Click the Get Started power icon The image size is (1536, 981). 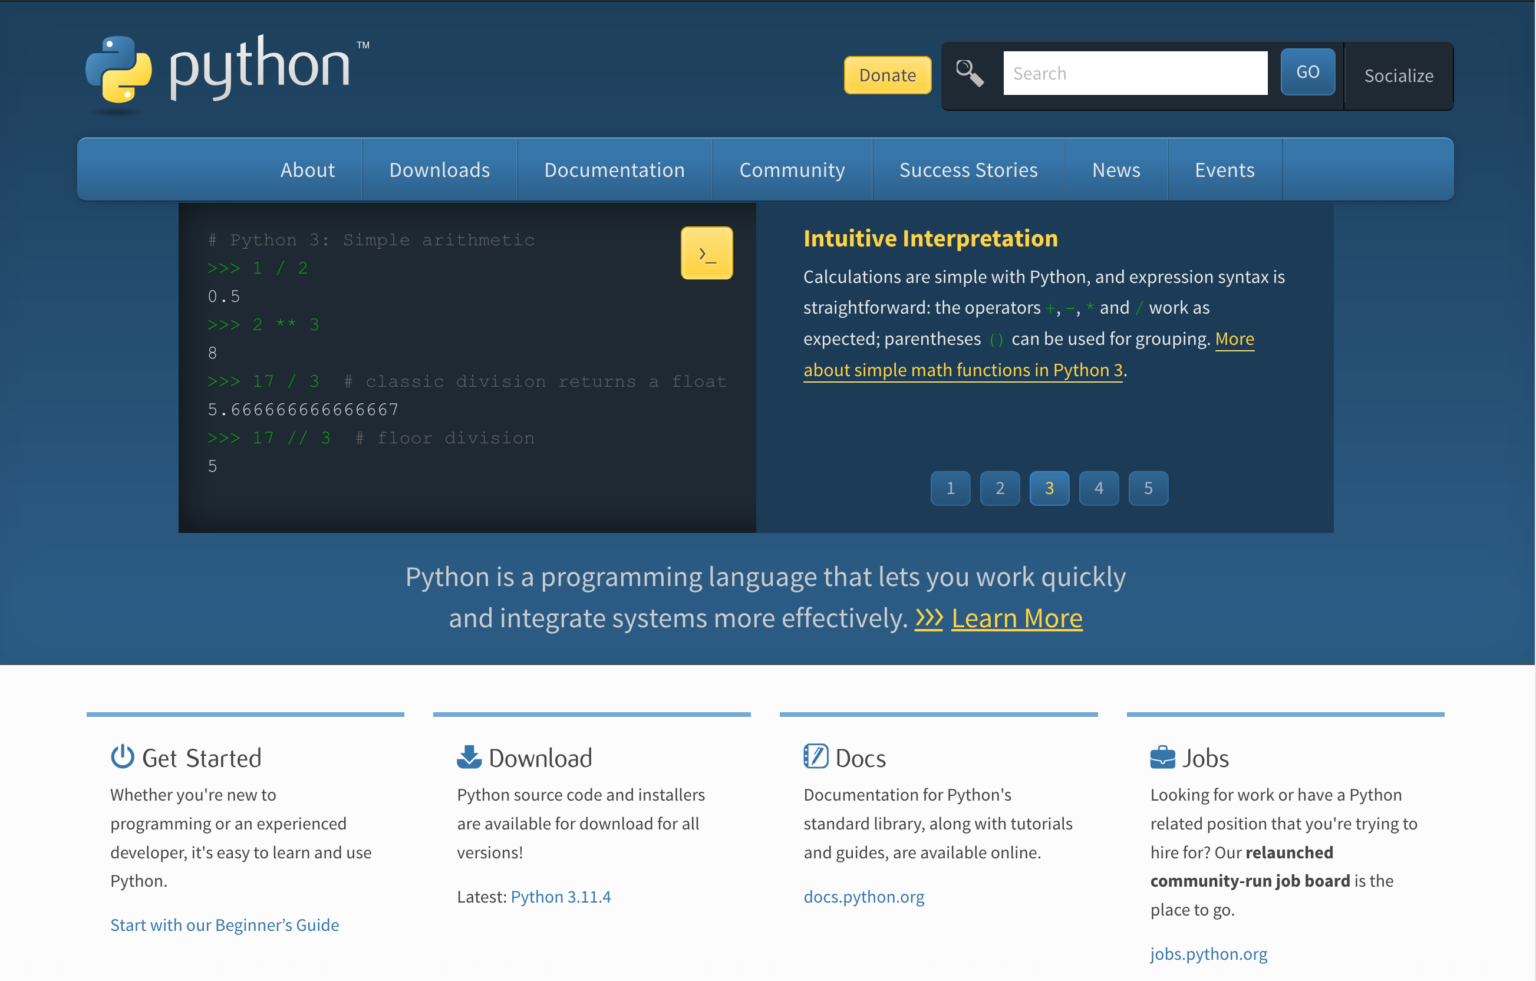pyautogui.click(x=122, y=757)
